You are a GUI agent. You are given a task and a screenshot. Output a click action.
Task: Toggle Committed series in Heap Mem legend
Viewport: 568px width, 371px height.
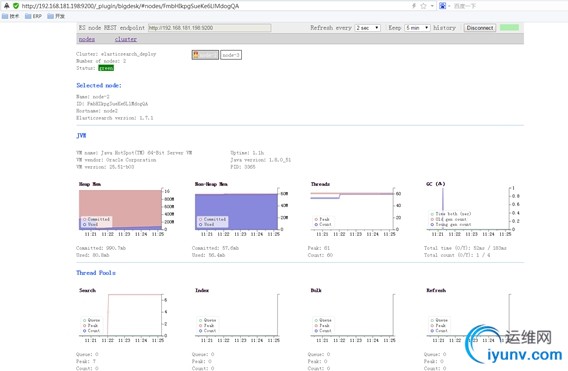click(96, 219)
